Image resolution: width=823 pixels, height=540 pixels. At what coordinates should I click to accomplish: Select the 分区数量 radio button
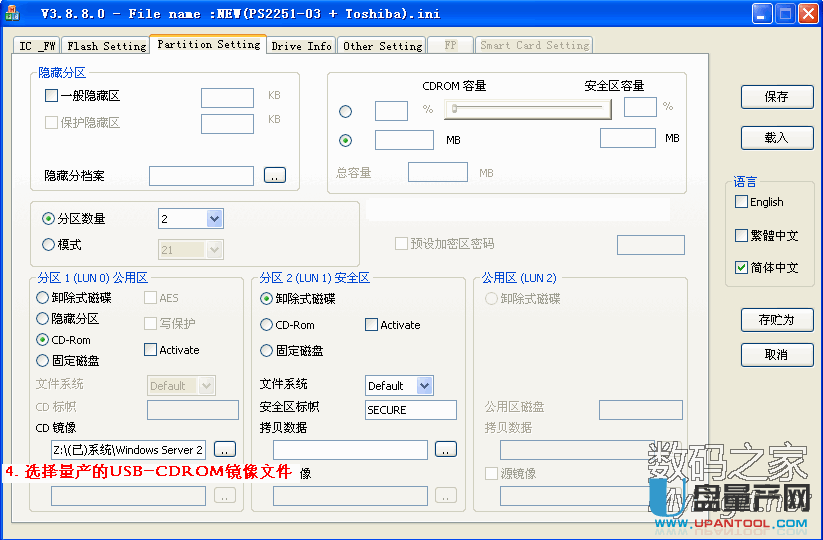[x=48, y=218]
